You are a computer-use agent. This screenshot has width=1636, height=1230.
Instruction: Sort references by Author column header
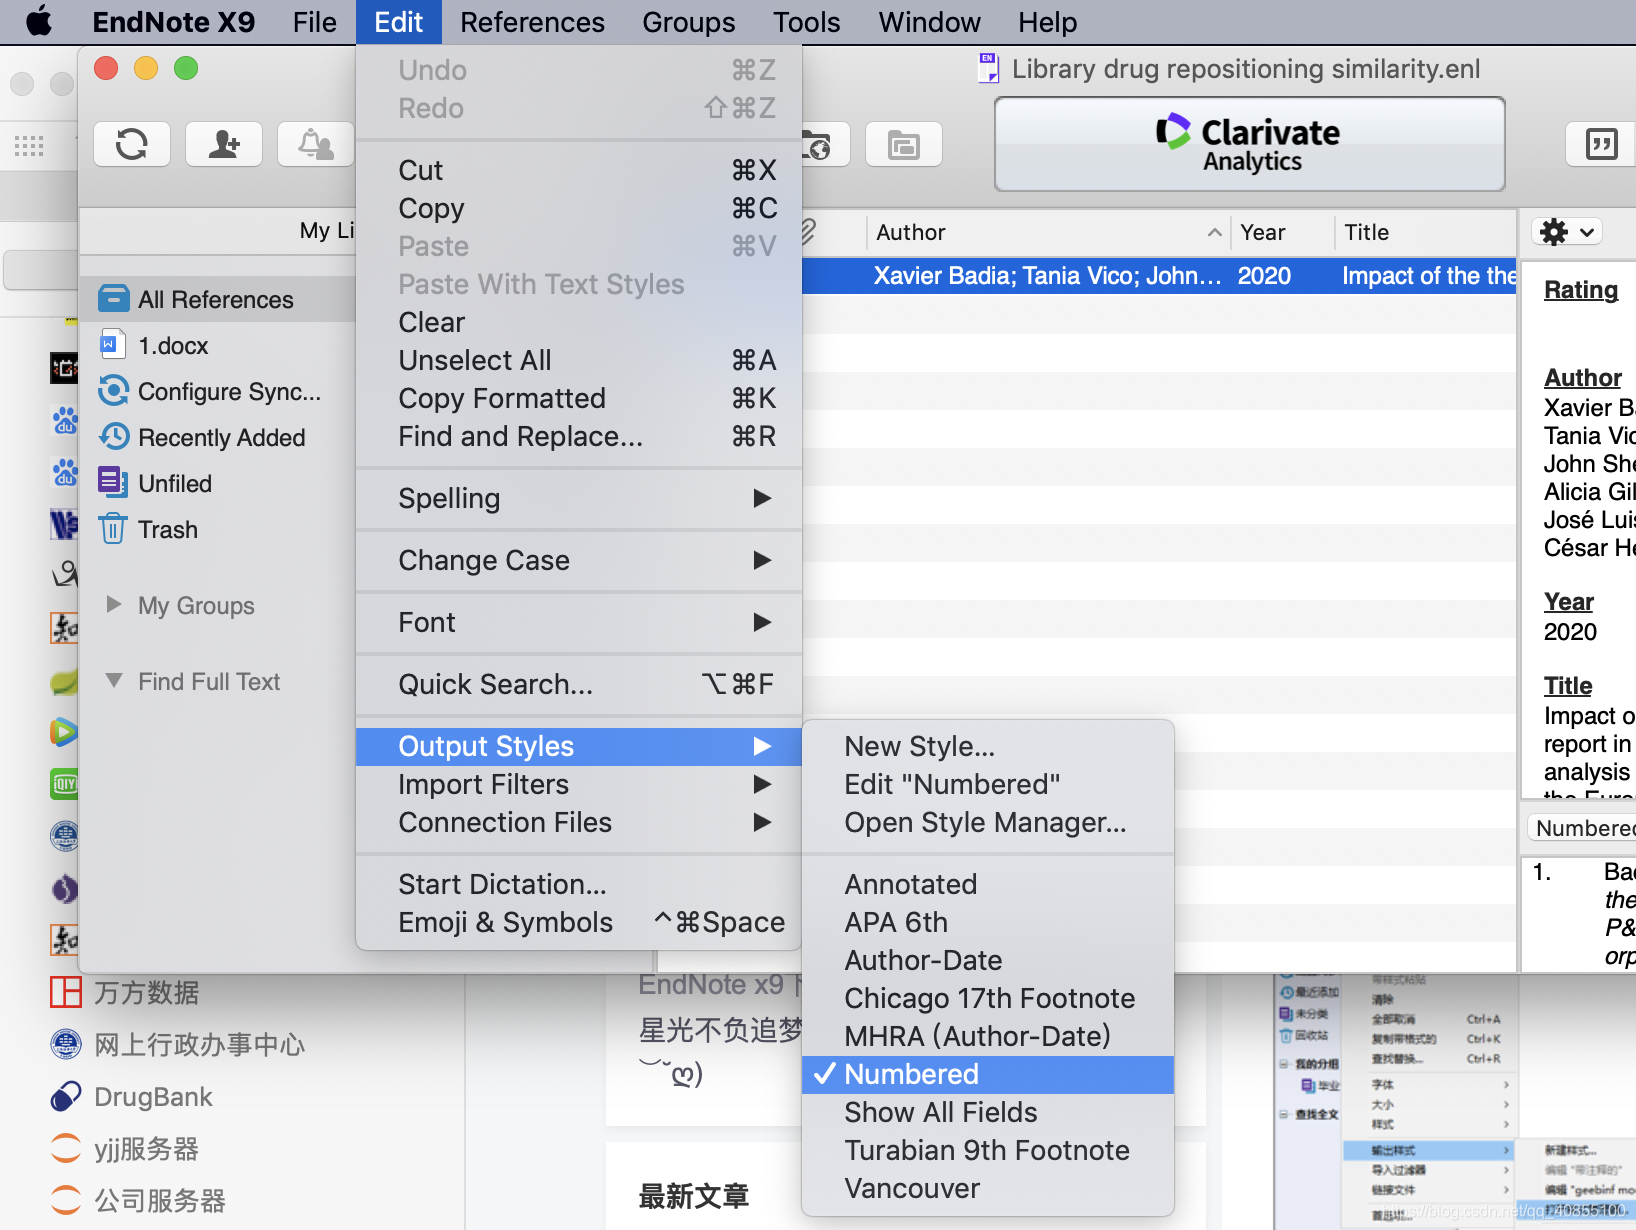pyautogui.click(x=1048, y=232)
